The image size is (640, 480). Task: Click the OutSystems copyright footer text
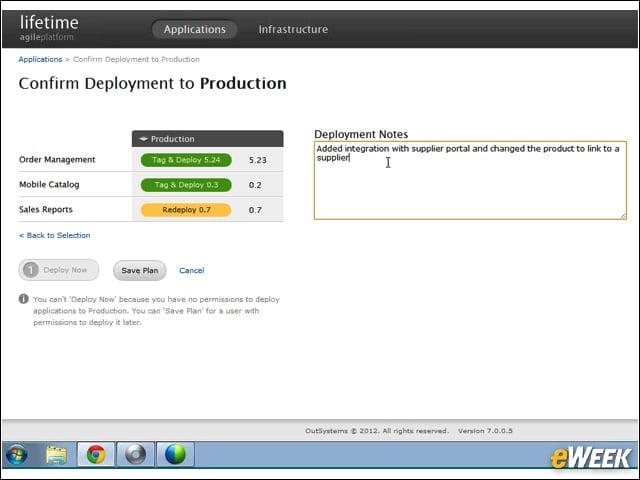[x=376, y=431]
